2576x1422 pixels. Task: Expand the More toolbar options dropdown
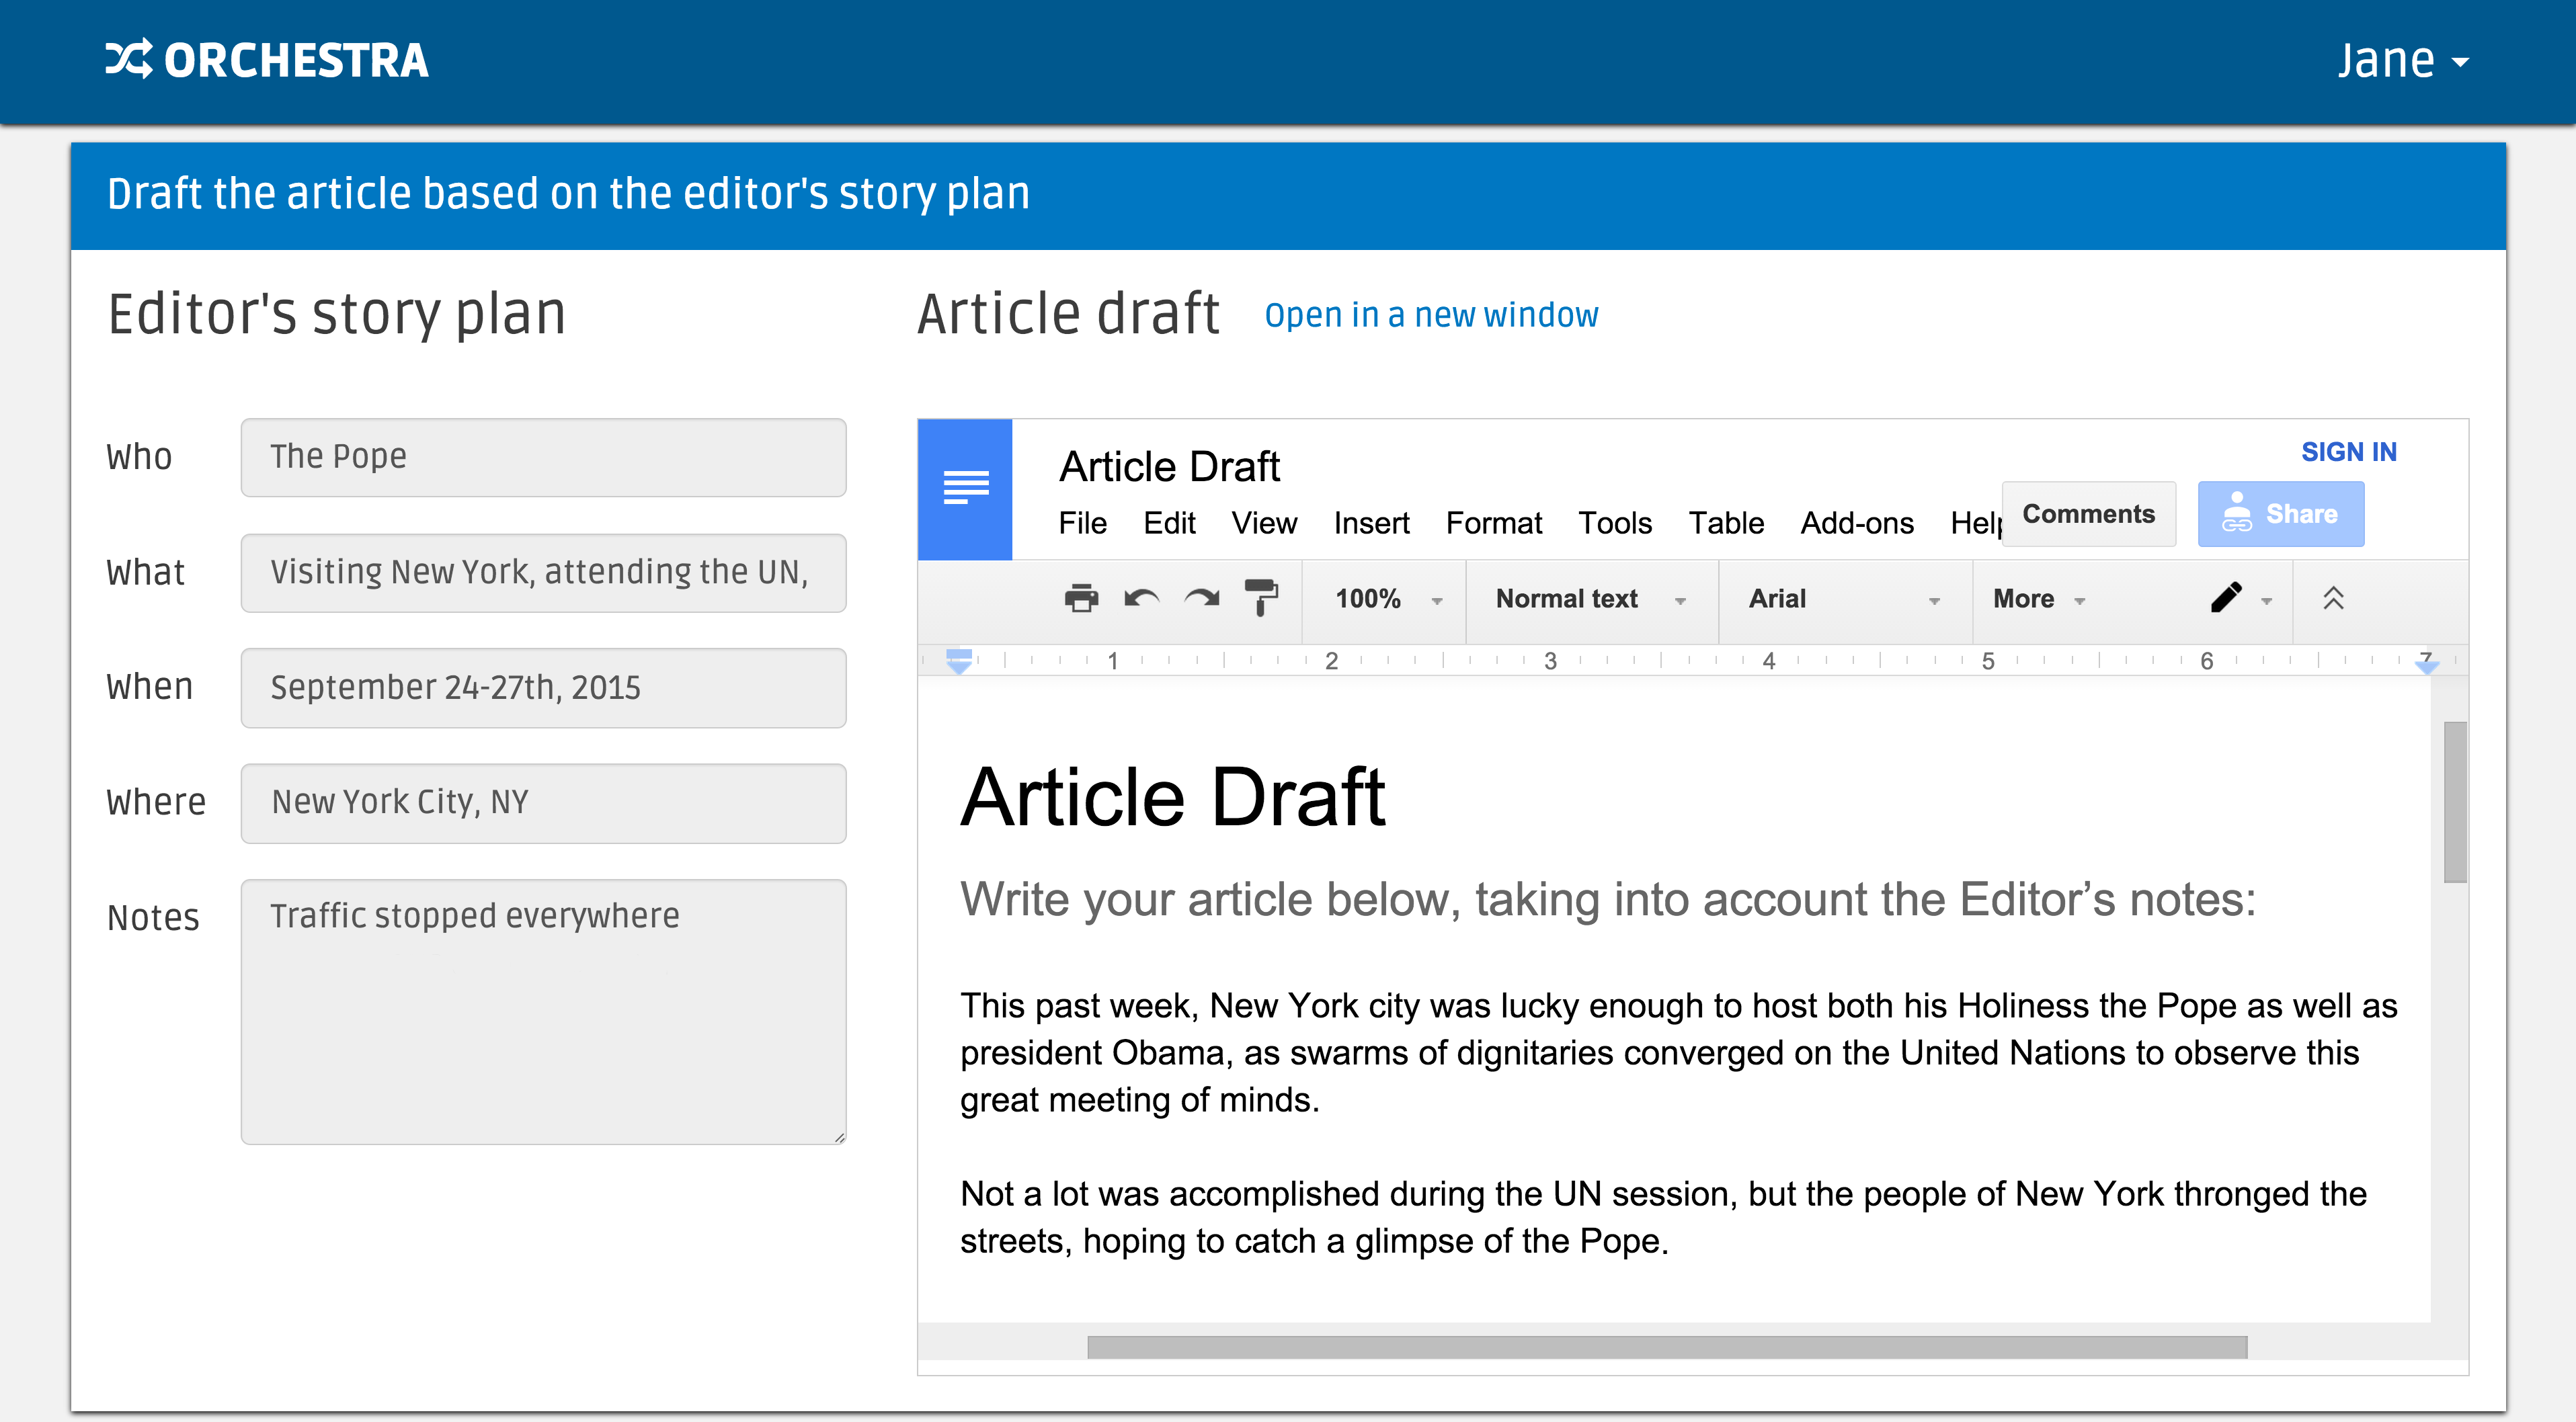[2038, 599]
